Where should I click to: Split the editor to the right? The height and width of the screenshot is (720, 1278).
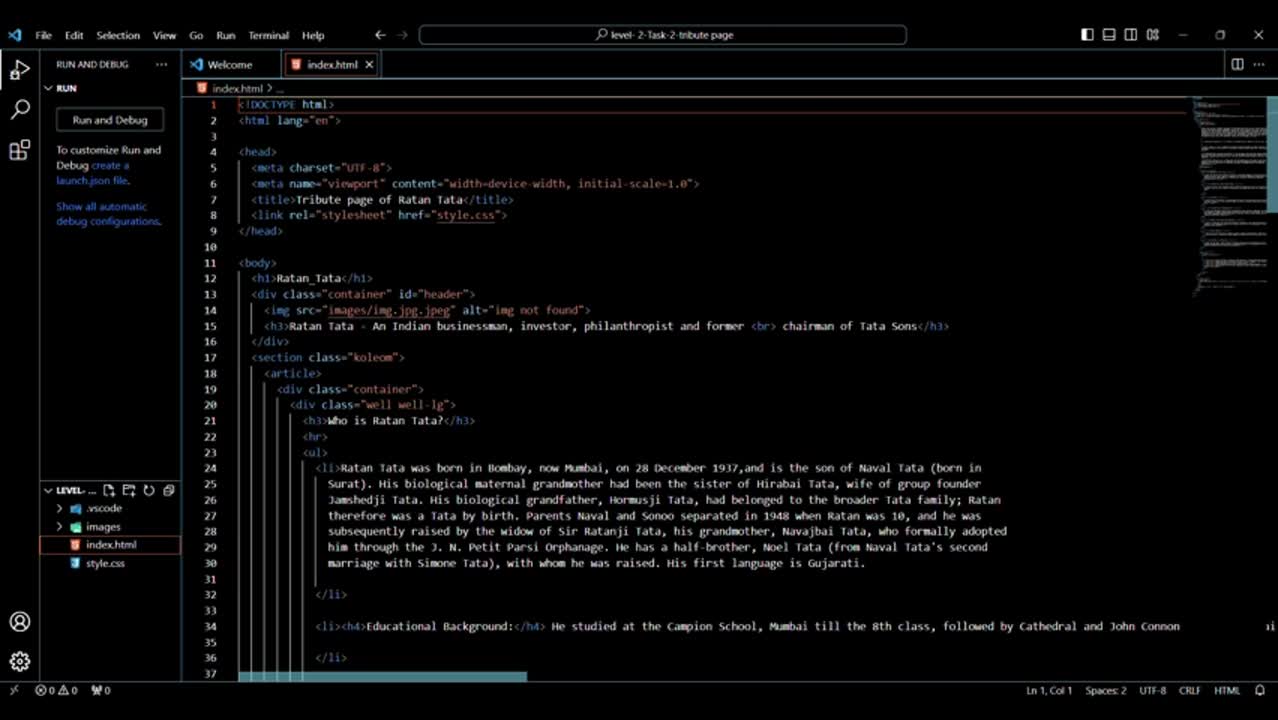point(1237,64)
